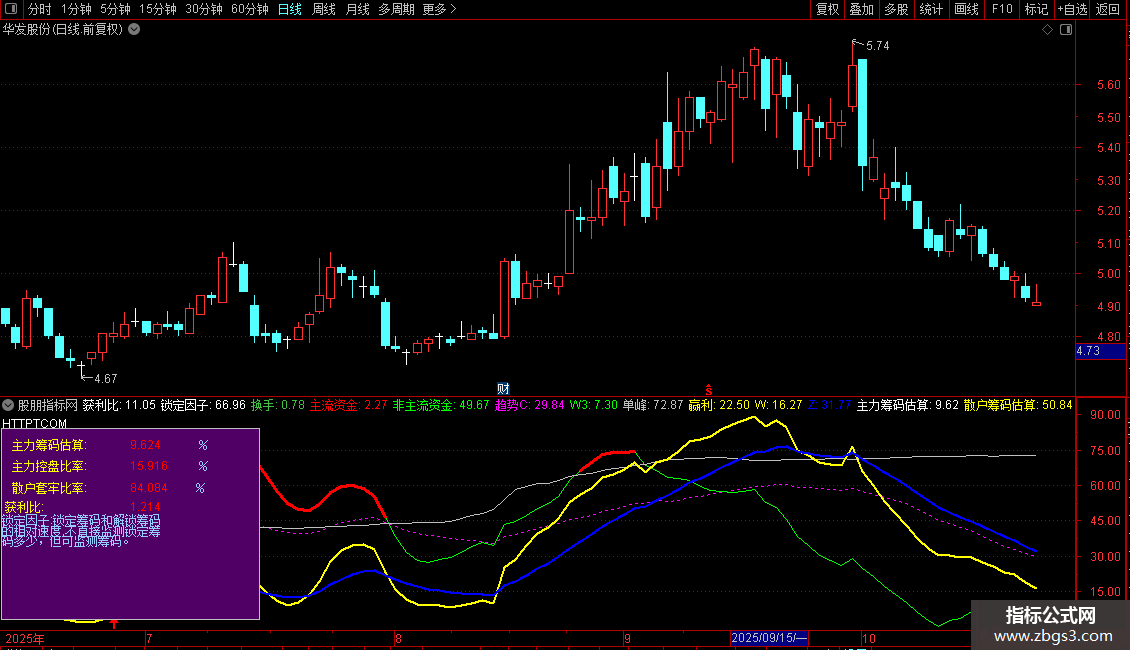
Task: Expand the 更多 periods menu
Action: point(439,10)
